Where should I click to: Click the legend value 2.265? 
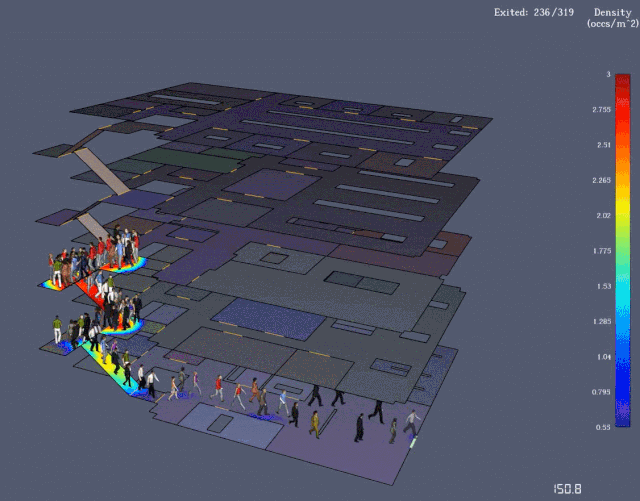(x=602, y=180)
